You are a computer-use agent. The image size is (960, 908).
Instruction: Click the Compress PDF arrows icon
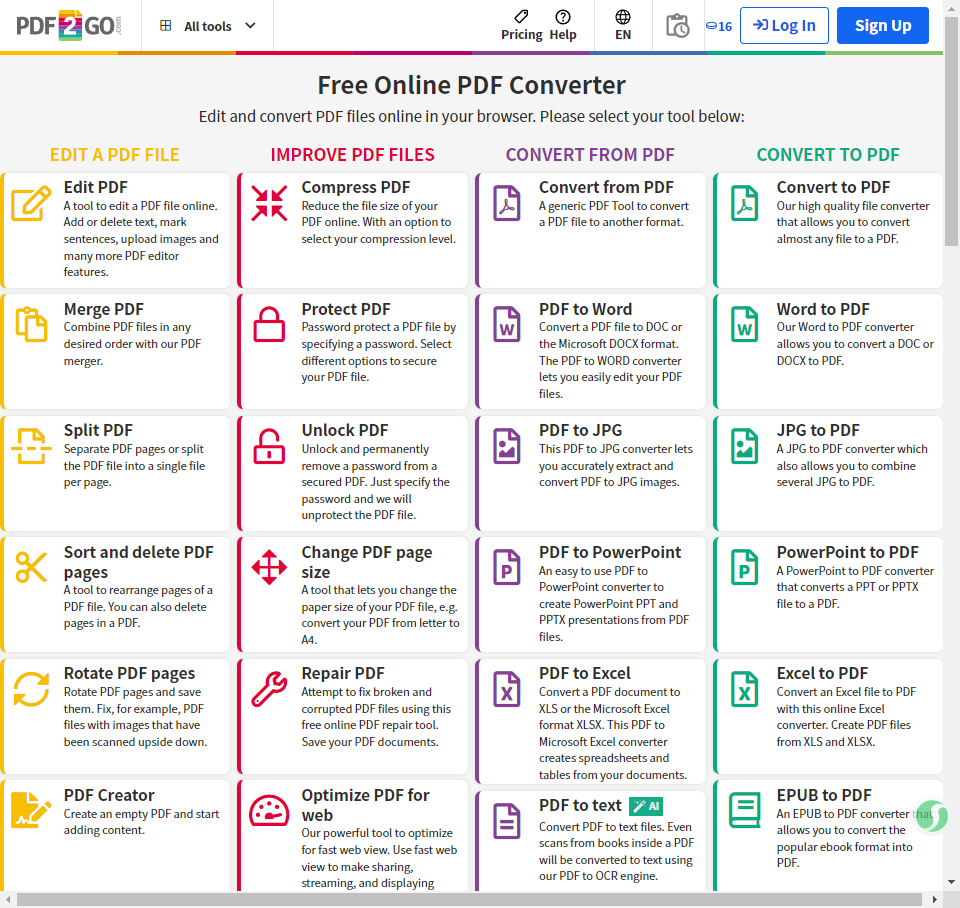(269, 203)
